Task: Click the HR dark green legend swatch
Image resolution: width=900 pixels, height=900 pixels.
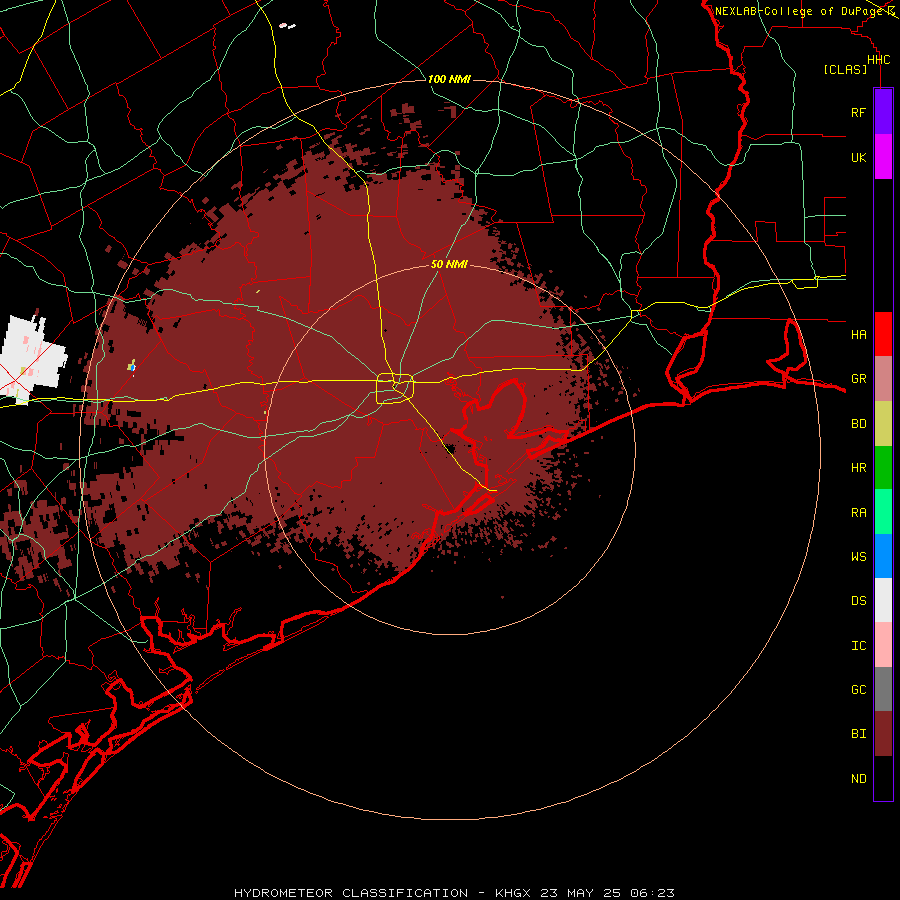Action: click(x=883, y=468)
